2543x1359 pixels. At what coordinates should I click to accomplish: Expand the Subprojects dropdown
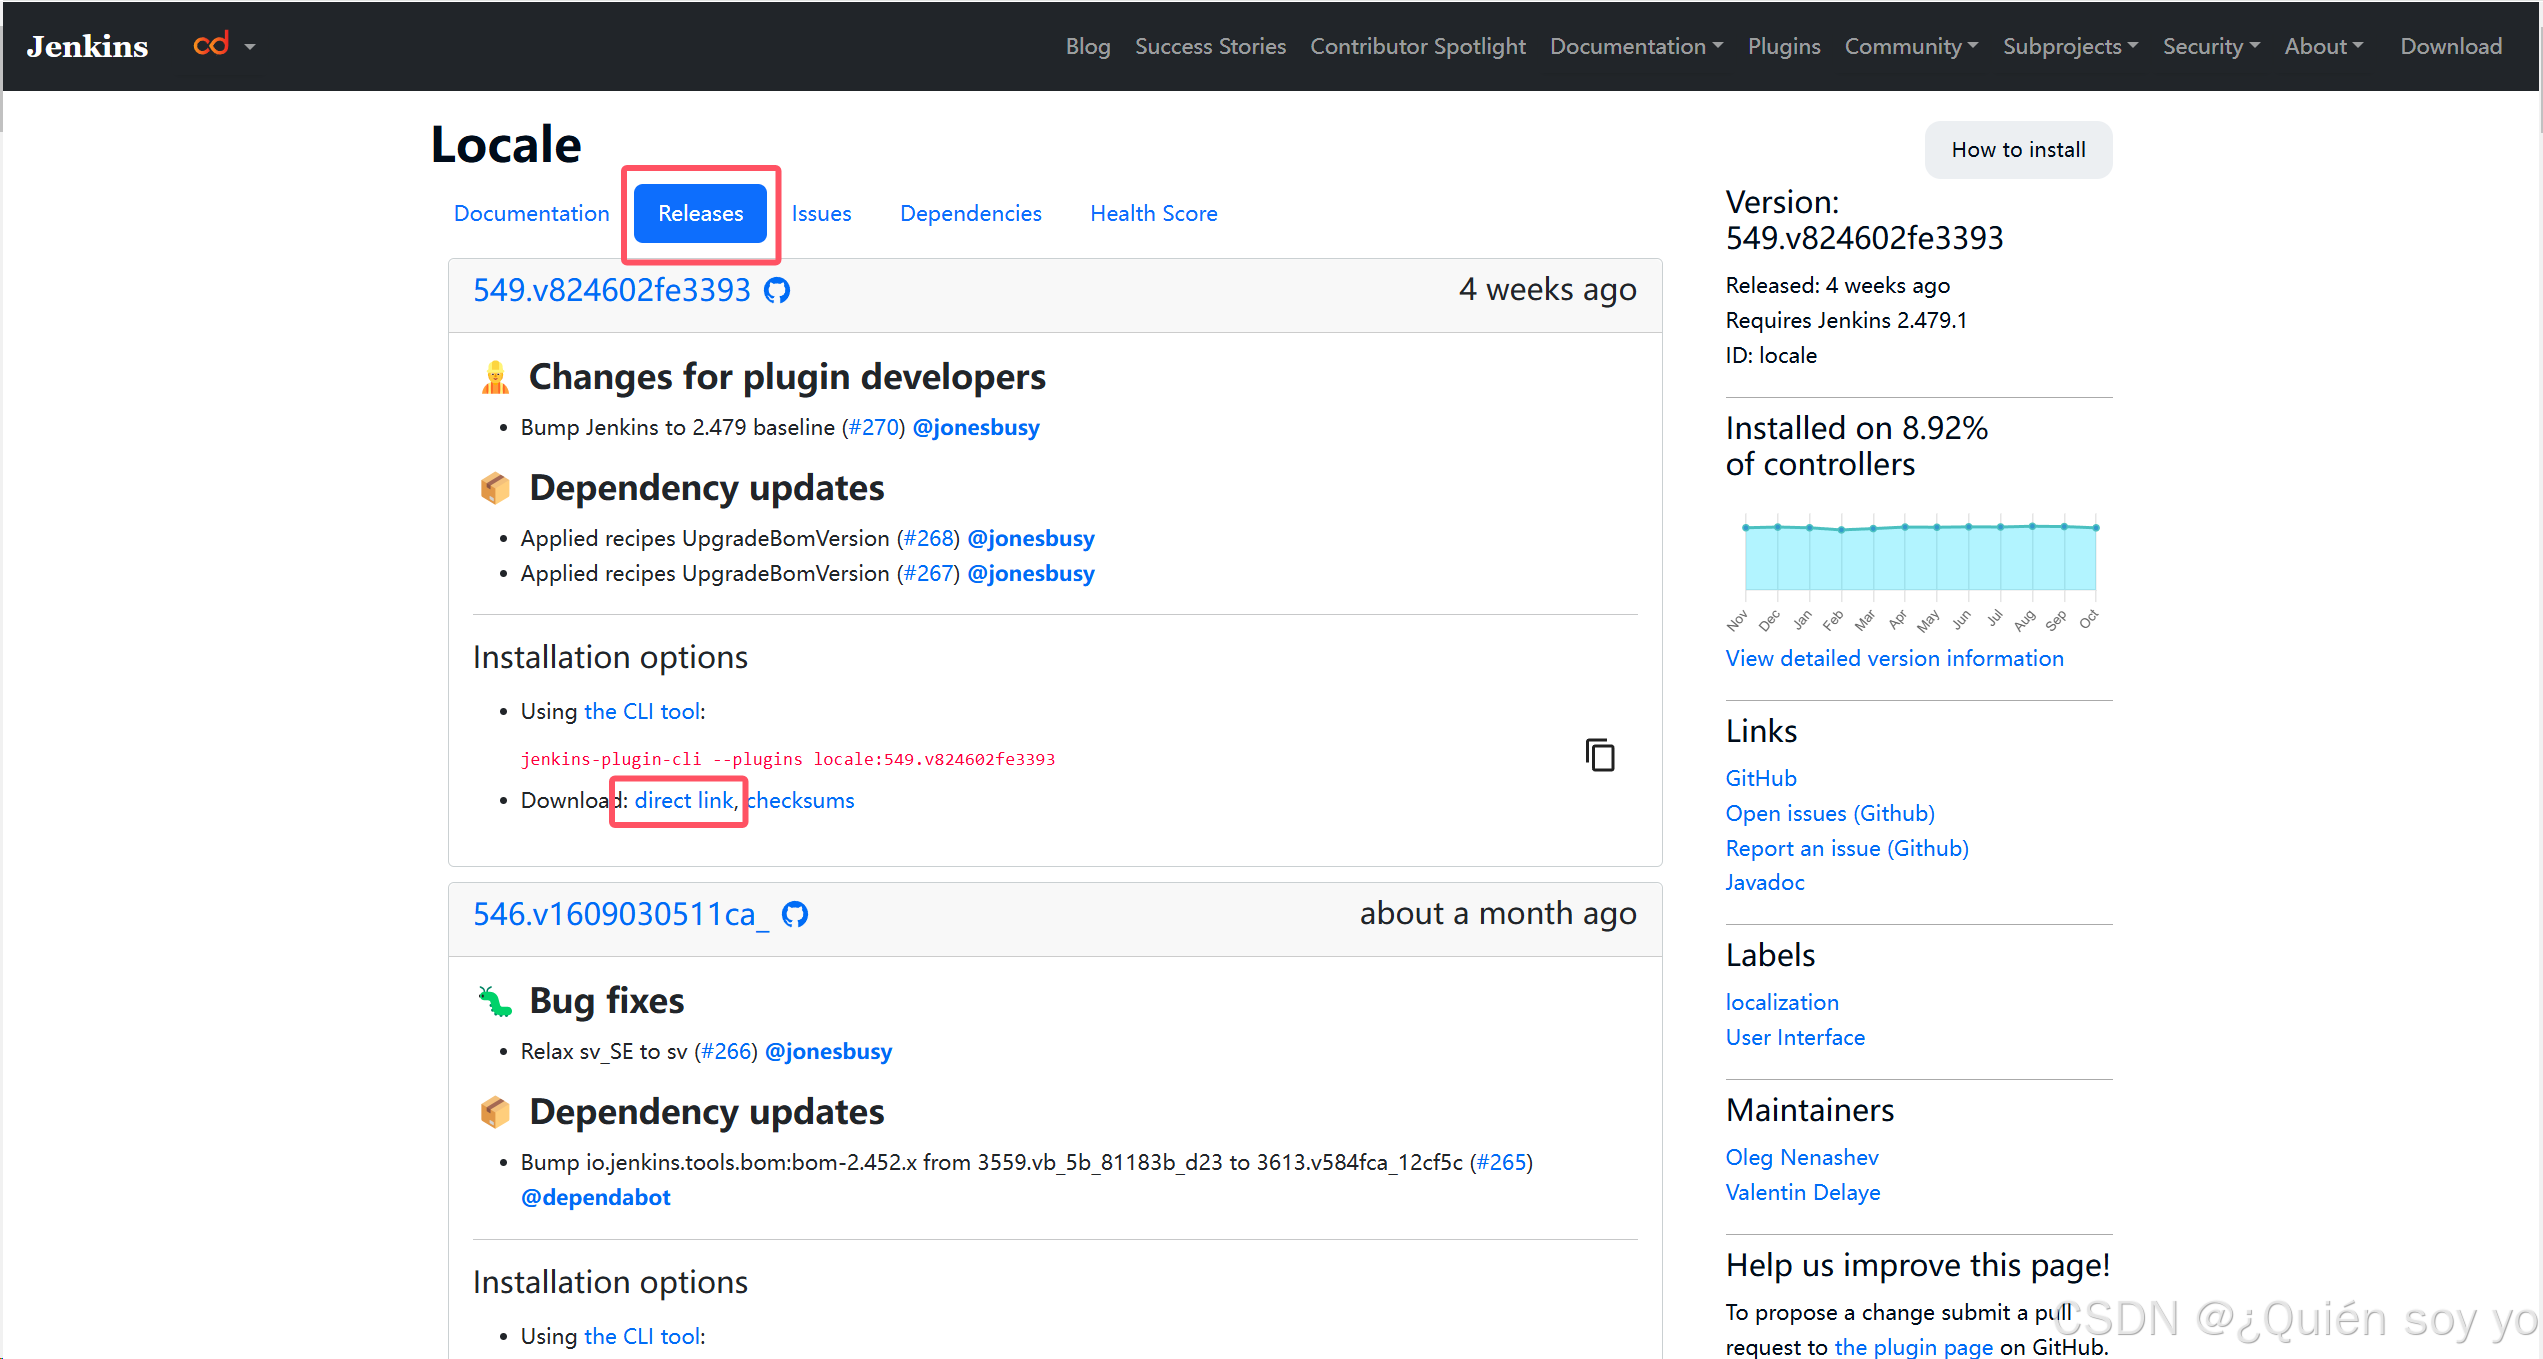click(x=2070, y=46)
